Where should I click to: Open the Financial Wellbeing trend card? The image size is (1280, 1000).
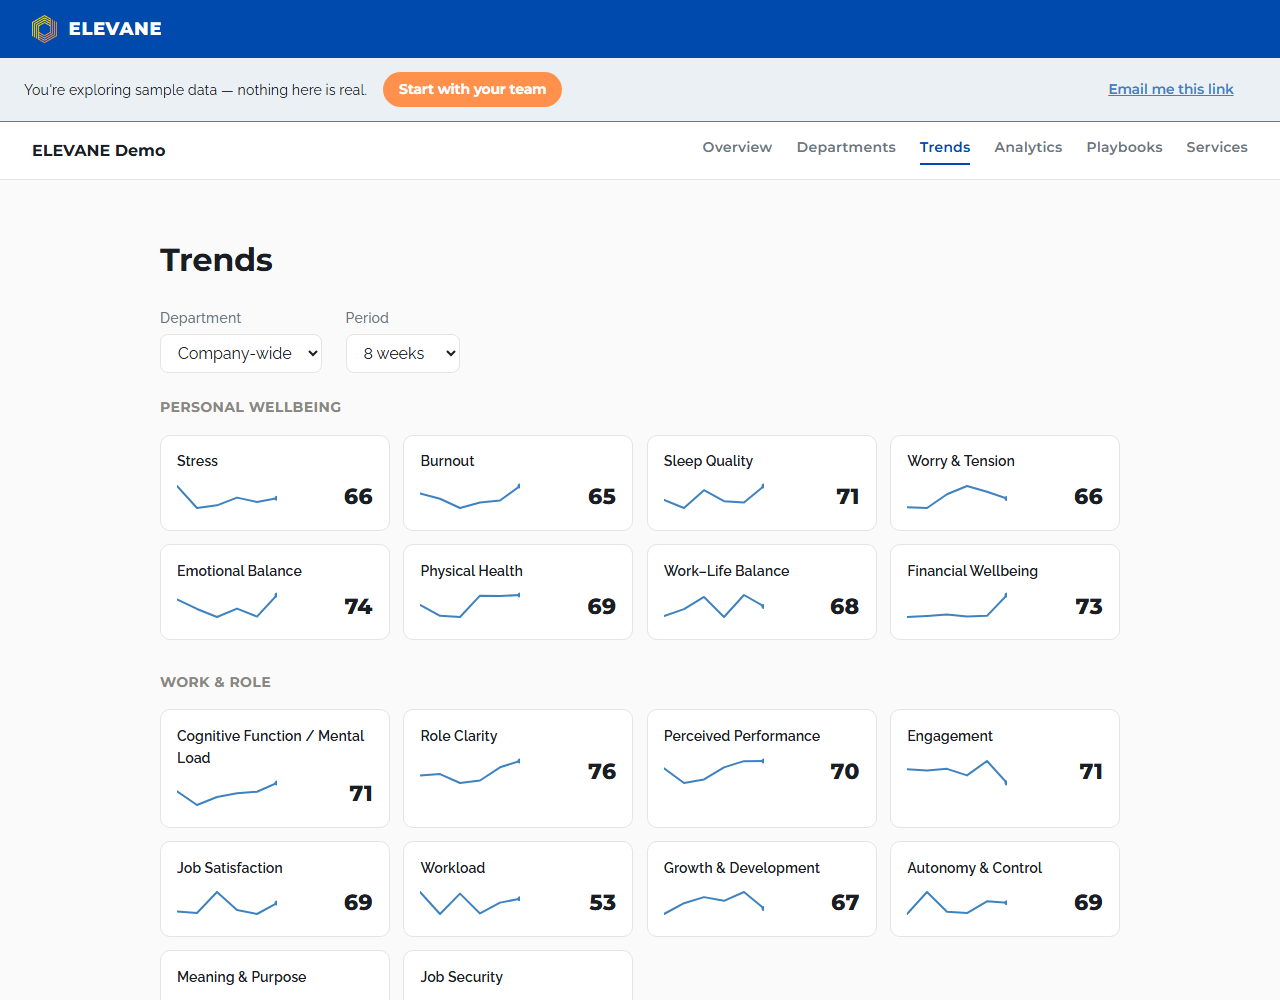(x=1005, y=592)
